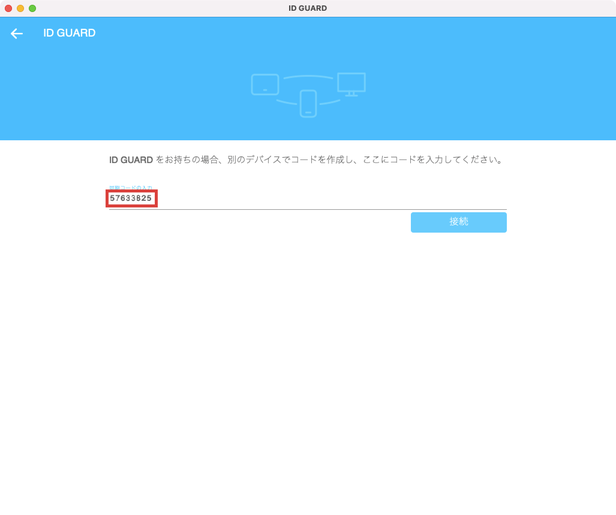This screenshot has width=616, height=515.
Task: Click the ID GUARD header title
Action: pyautogui.click(x=69, y=33)
